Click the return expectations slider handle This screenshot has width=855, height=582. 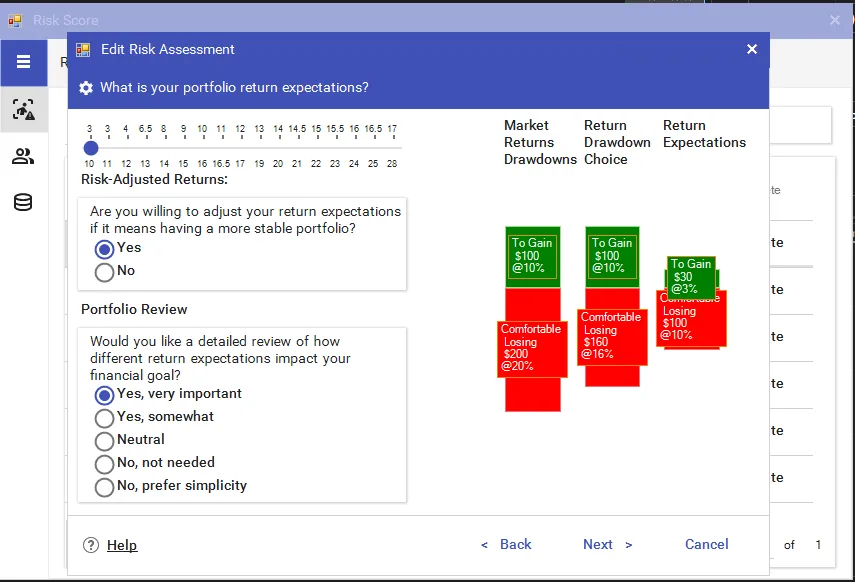click(91, 148)
